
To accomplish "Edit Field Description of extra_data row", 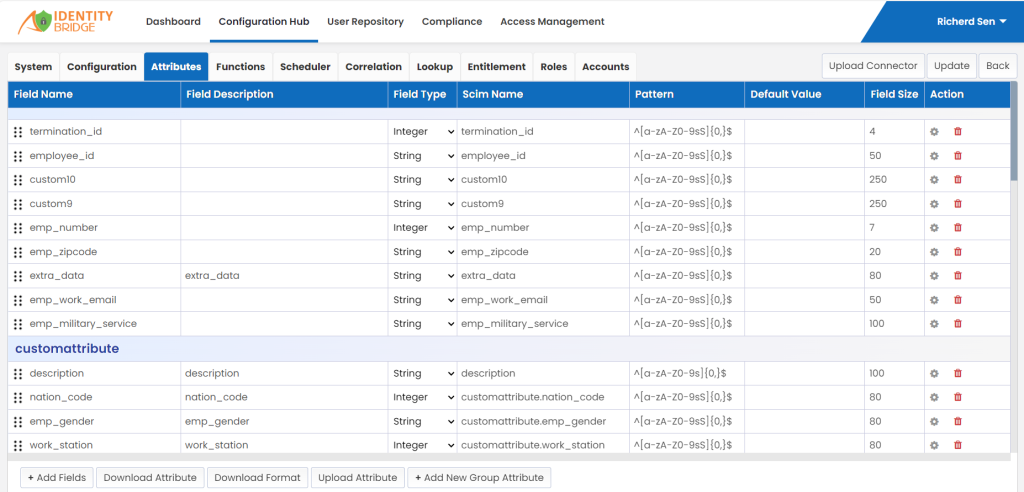I will pyautogui.click(x=283, y=276).
